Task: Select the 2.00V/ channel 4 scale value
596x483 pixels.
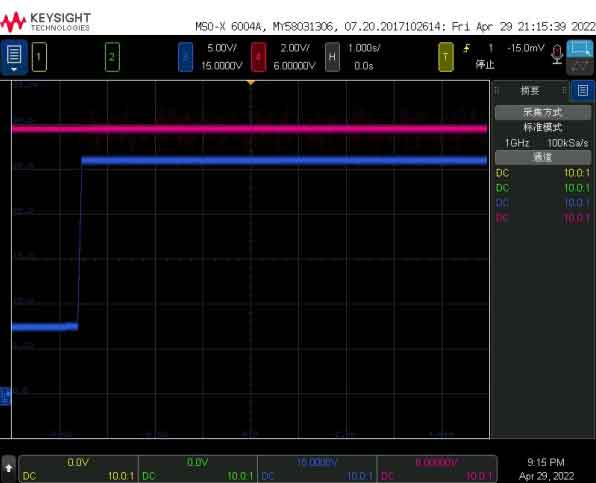Action: pyautogui.click(x=295, y=48)
